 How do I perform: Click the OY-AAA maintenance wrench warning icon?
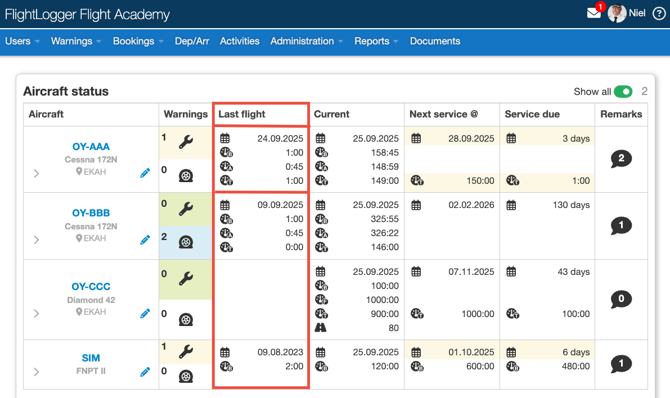[x=186, y=142]
